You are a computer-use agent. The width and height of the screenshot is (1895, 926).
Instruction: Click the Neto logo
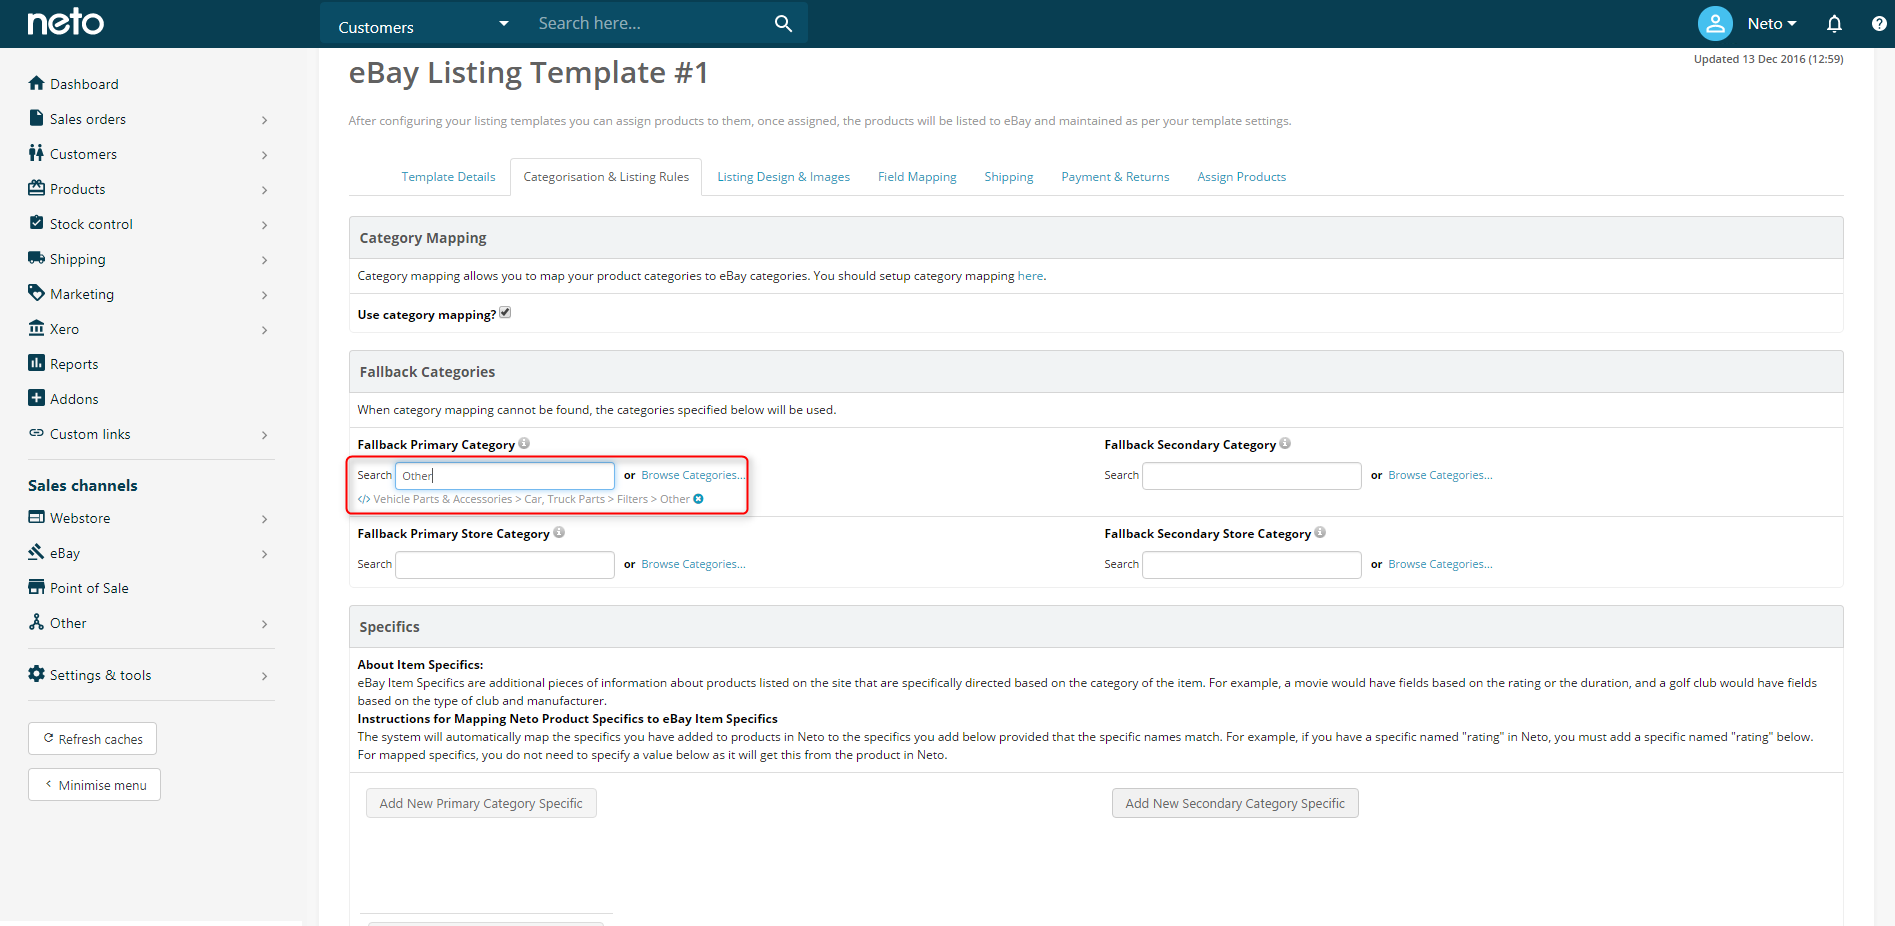click(65, 22)
